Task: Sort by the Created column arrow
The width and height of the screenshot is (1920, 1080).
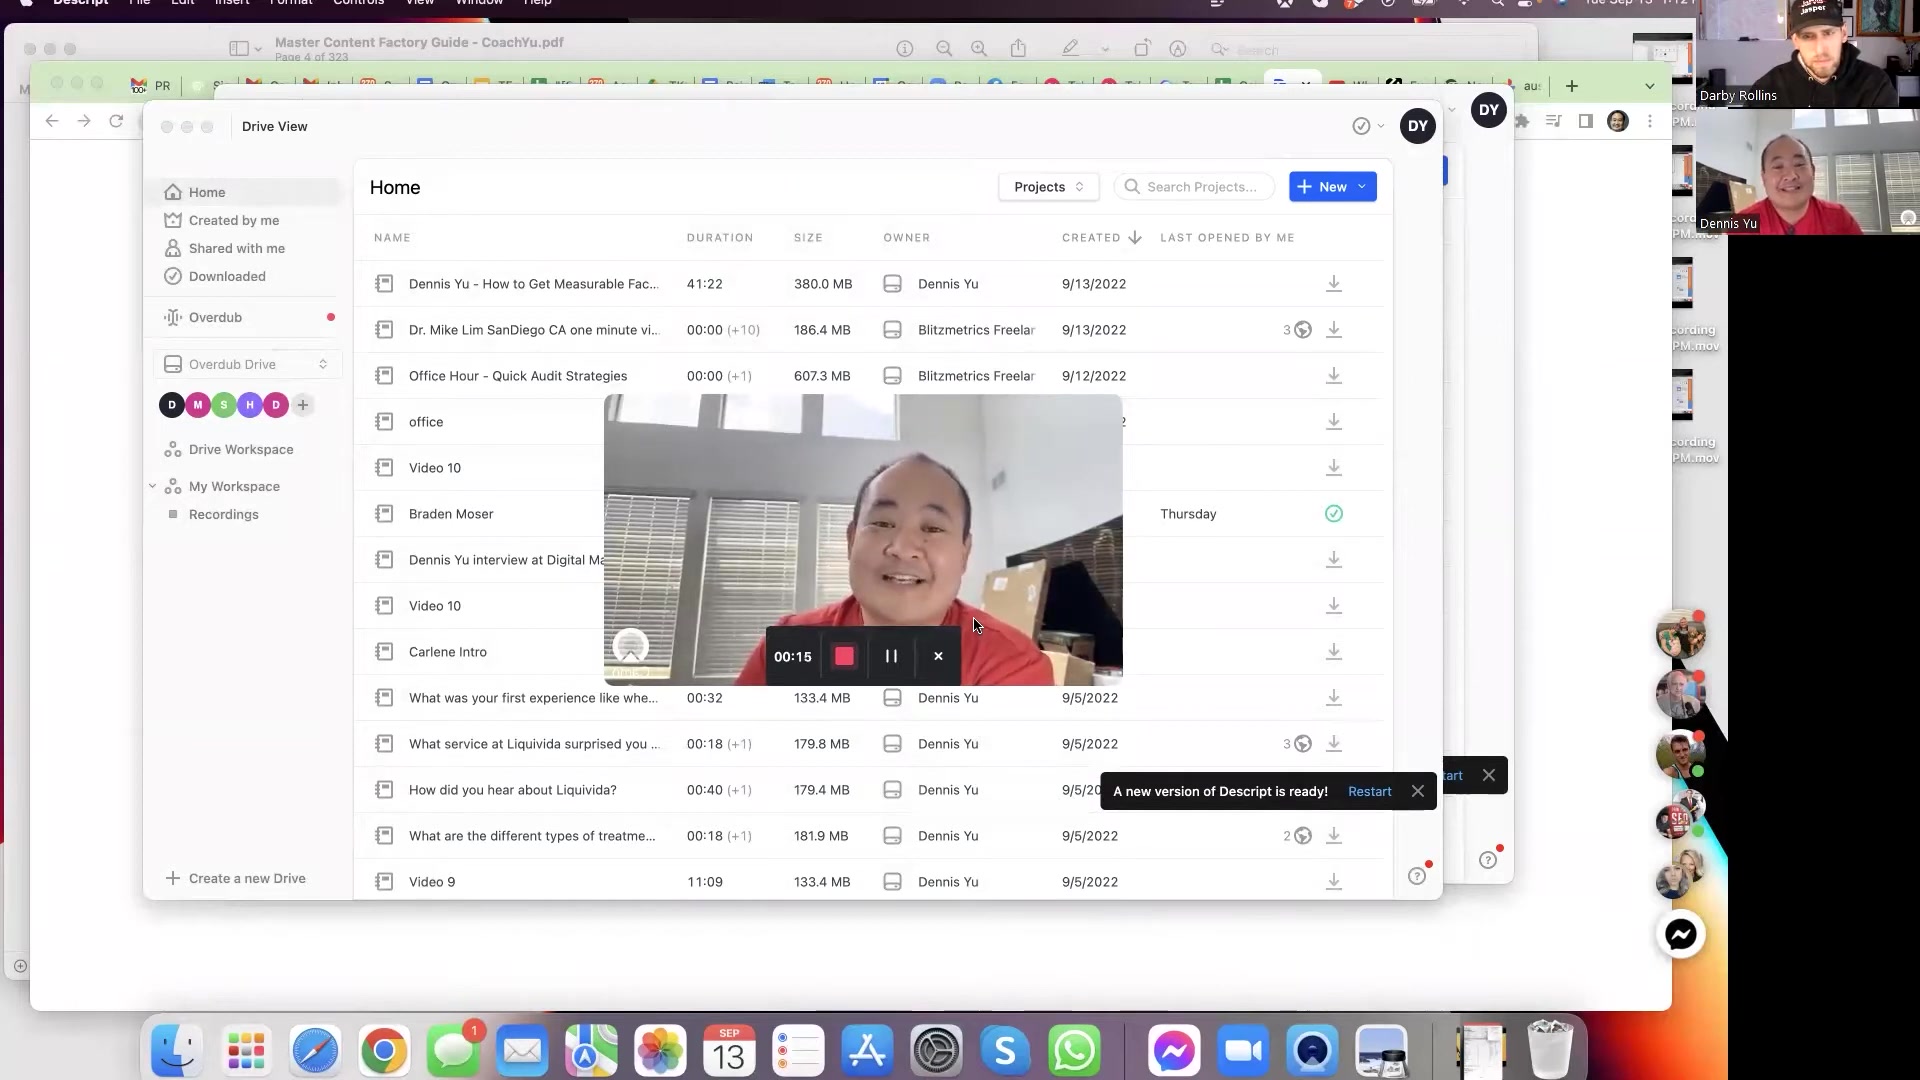Action: pyautogui.click(x=1134, y=238)
